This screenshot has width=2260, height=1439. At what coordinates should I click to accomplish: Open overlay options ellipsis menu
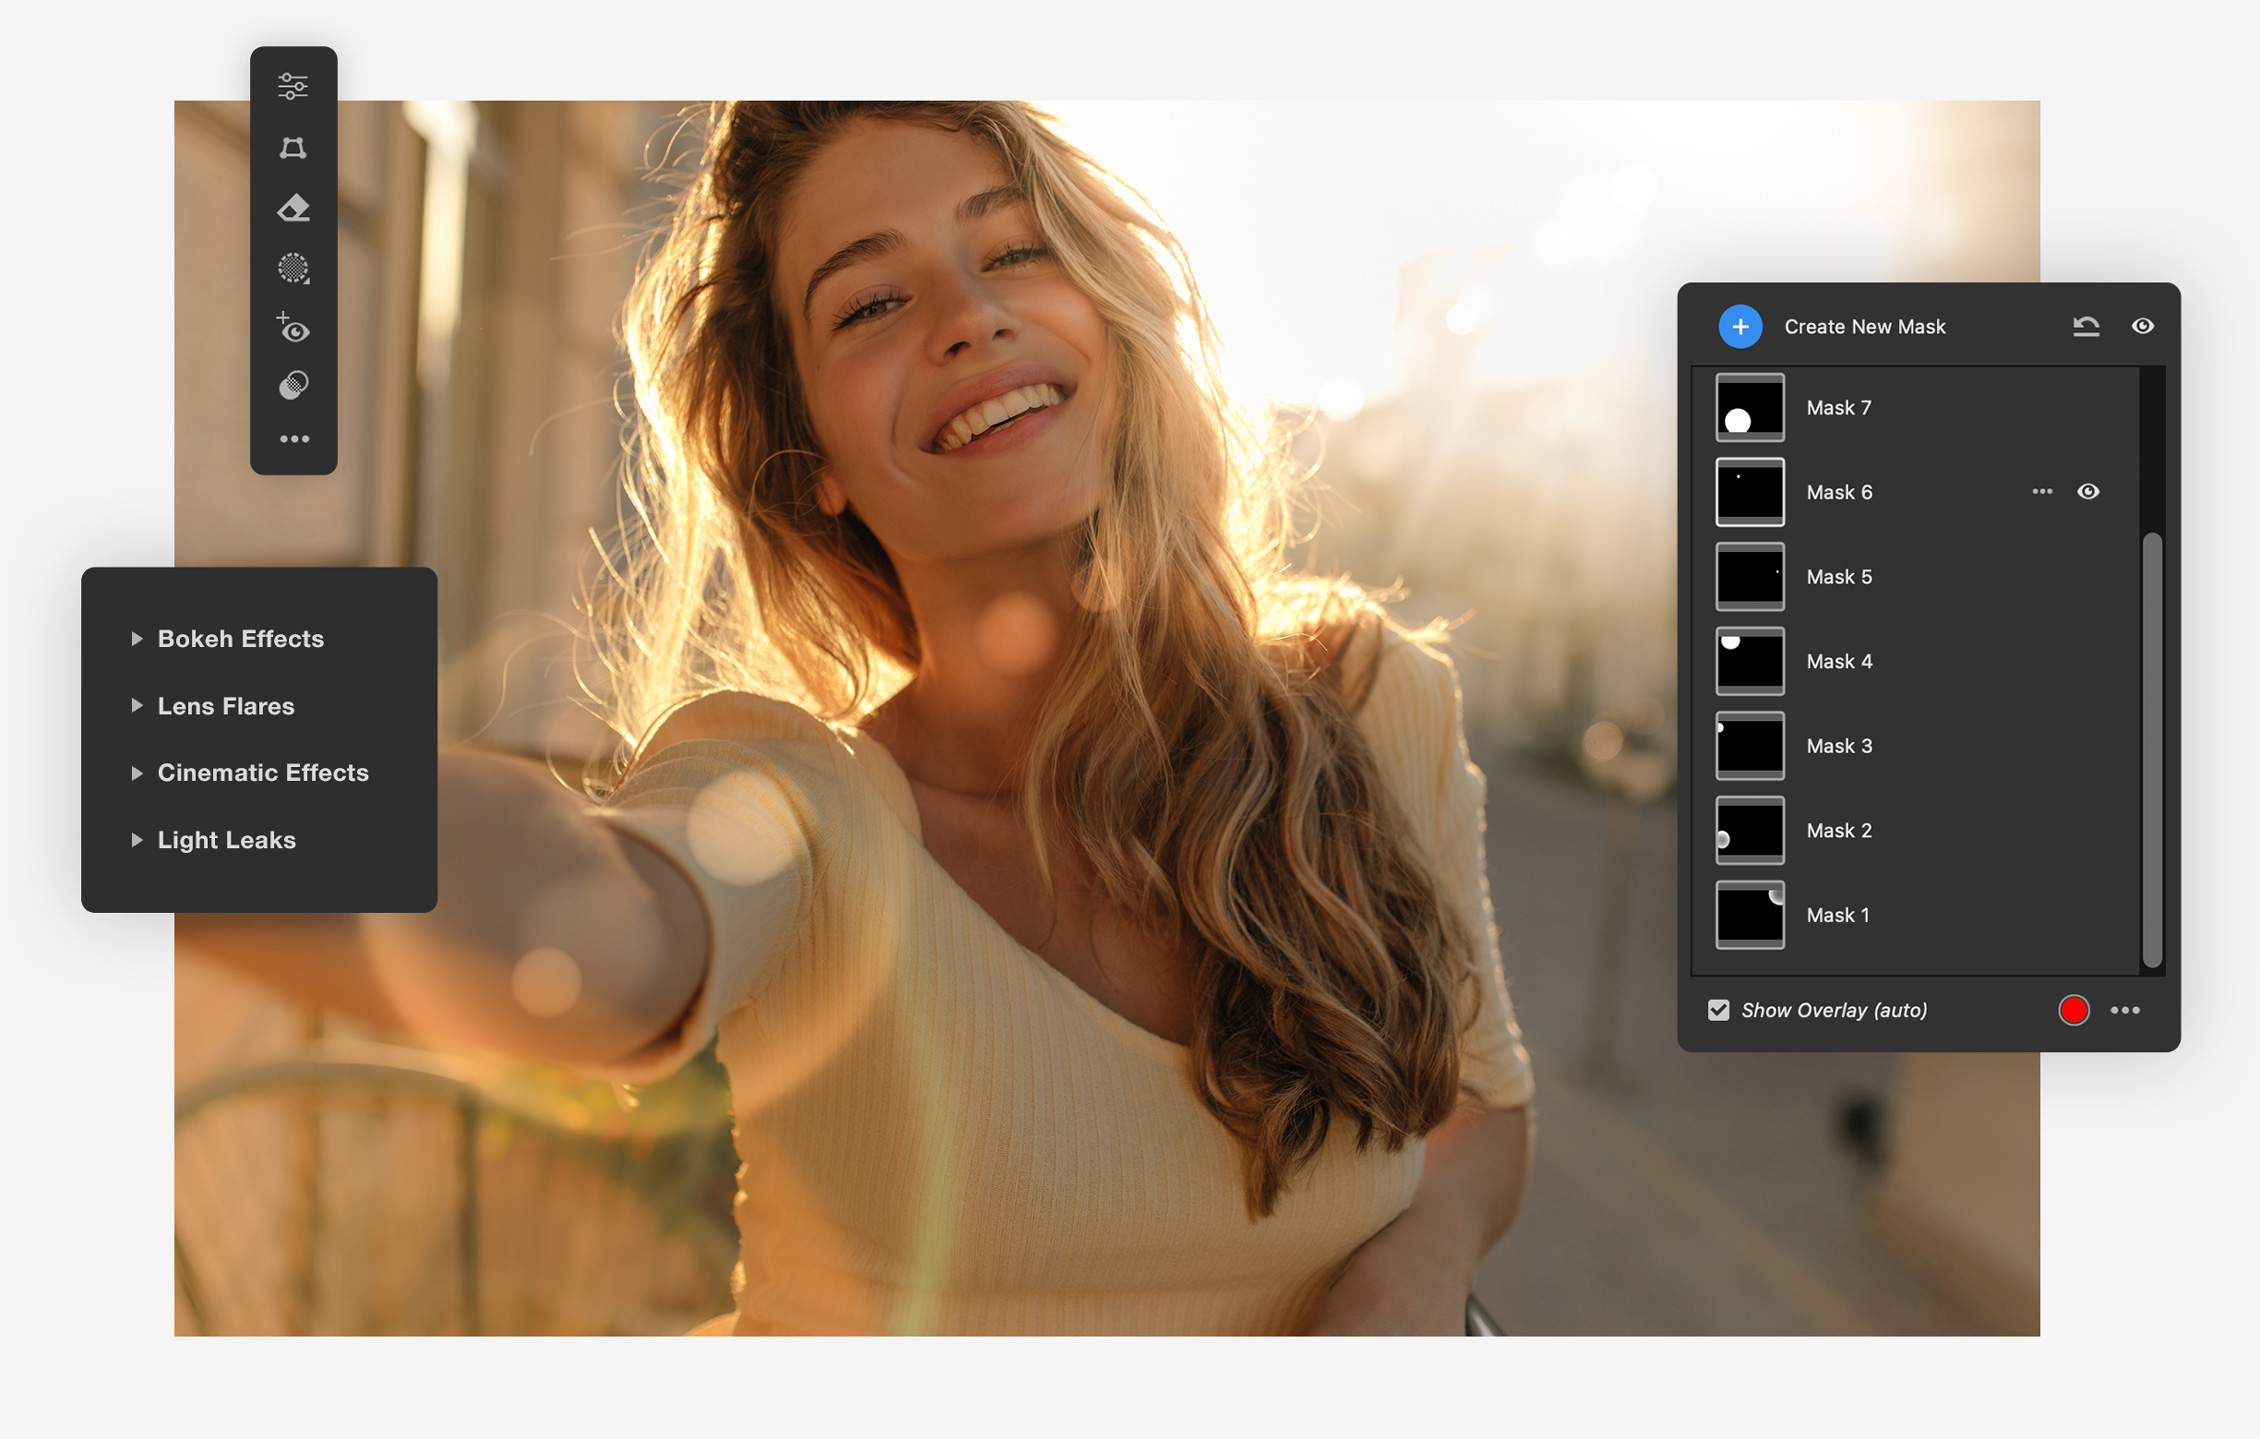pyautogui.click(x=2125, y=1010)
